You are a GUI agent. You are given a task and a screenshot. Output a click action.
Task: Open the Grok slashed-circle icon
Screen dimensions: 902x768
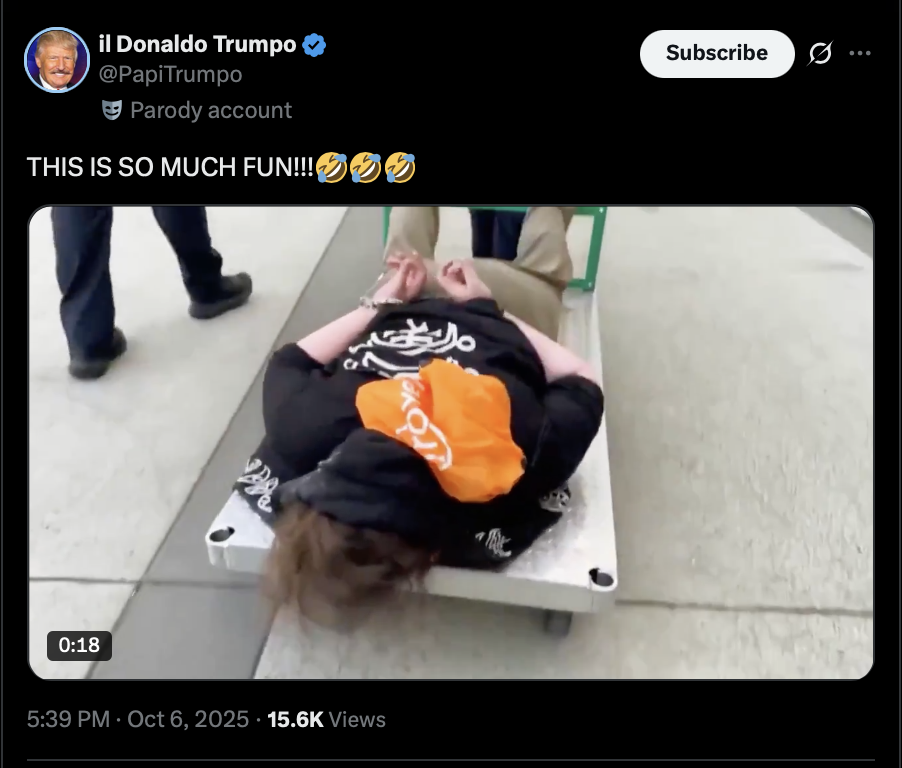(820, 54)
